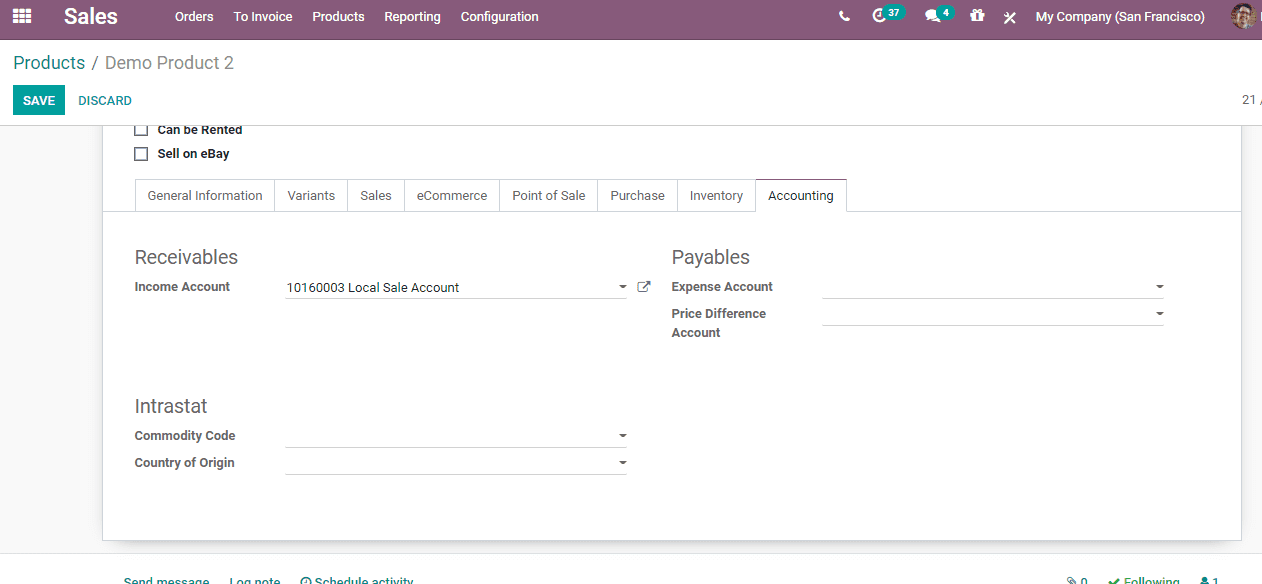Click the Demo Product 2 breadcrumb text
Screen dimensions: 1262x584
click(169, 63)
